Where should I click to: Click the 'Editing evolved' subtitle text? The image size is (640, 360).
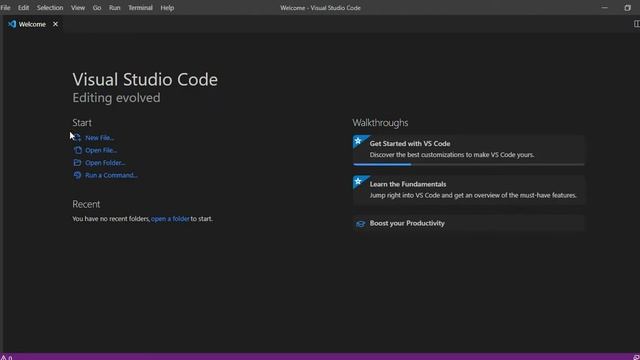coord(116,98)
